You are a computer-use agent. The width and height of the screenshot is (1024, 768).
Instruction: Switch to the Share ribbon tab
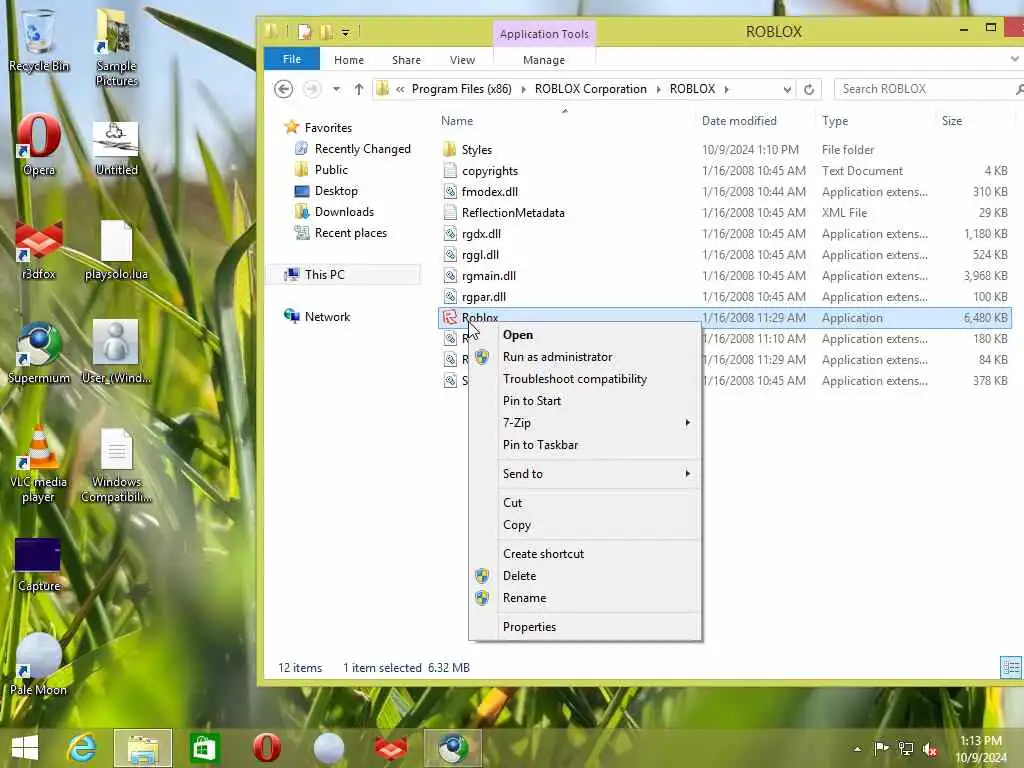(x=406, y=59)
